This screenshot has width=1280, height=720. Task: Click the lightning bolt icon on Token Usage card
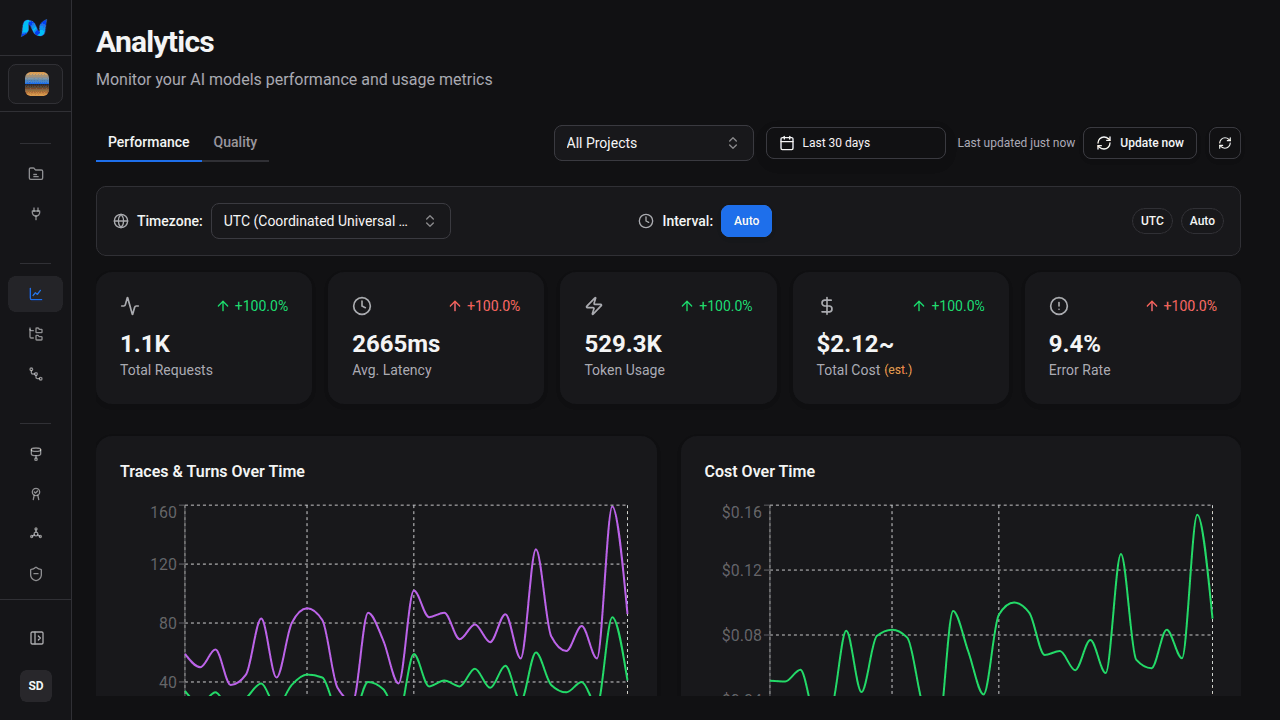[x=594, y=306]
